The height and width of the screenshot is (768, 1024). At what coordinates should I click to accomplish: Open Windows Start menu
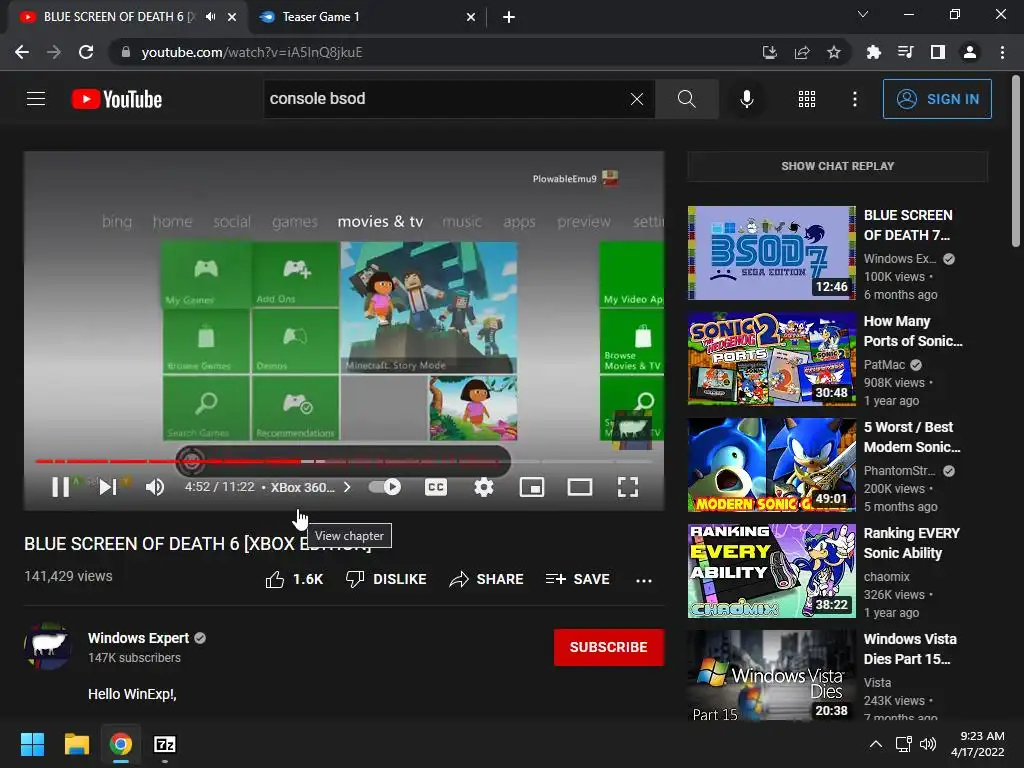32,744
